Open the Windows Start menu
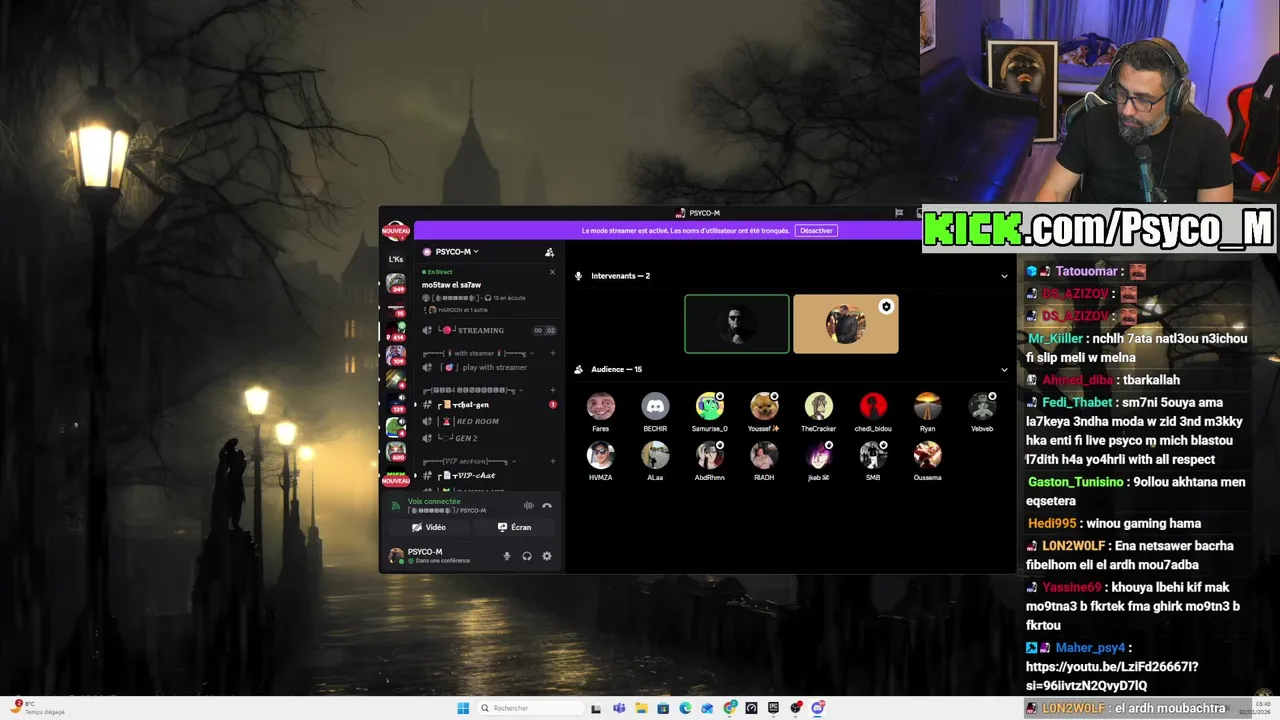1280x720 pixels. (x=463, y=708)
